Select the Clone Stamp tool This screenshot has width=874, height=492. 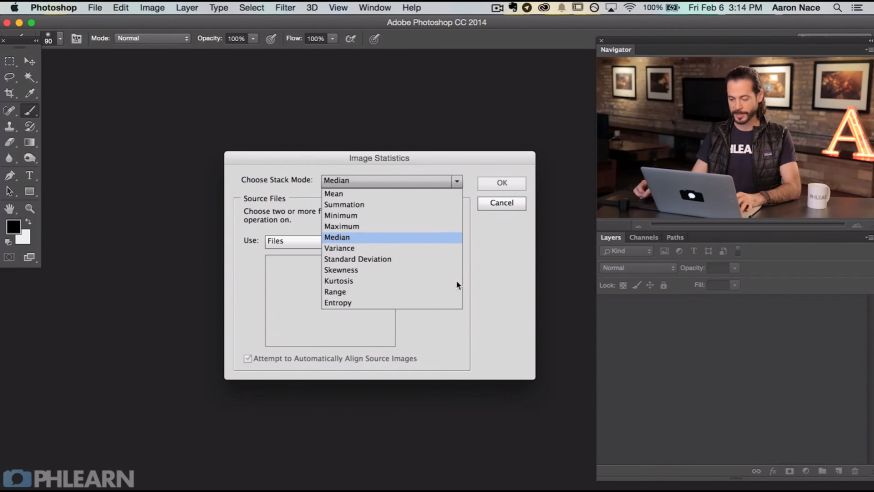tap(10, 127)
